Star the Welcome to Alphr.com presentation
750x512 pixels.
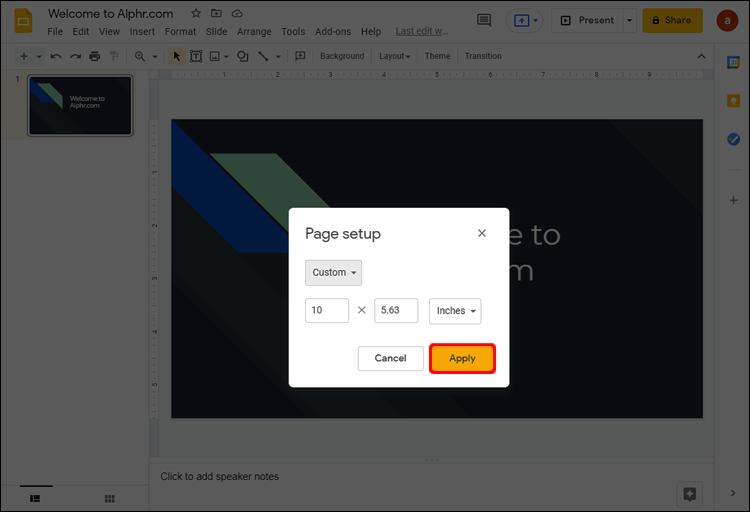pyautogui.click(x=196, y=13)
